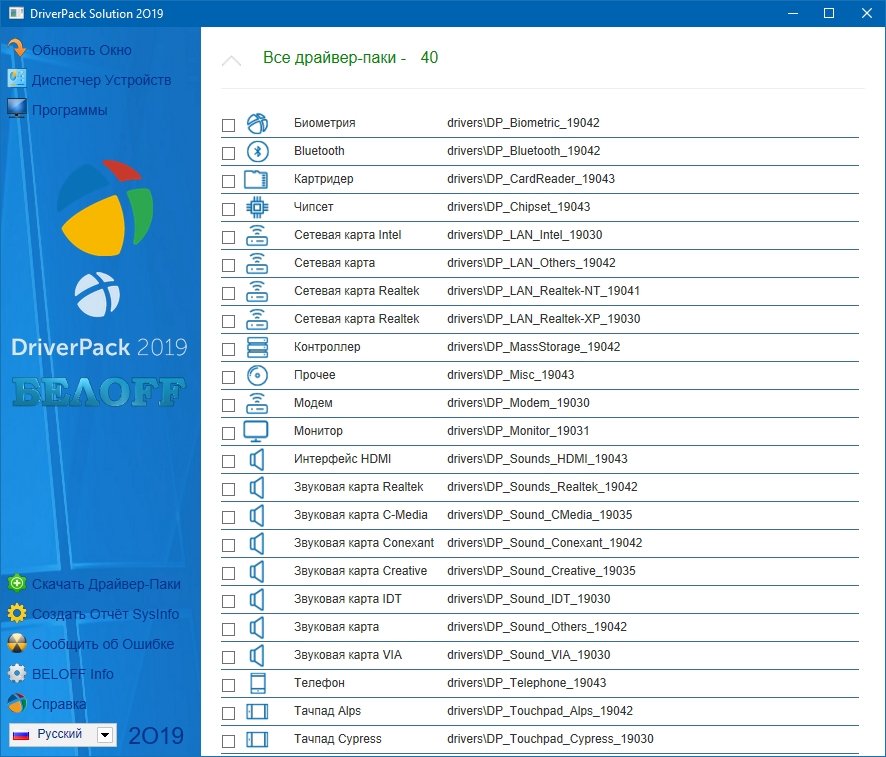Click the phone icon next to Телефон
Viewport: 886px width, 757px height.
257,683
